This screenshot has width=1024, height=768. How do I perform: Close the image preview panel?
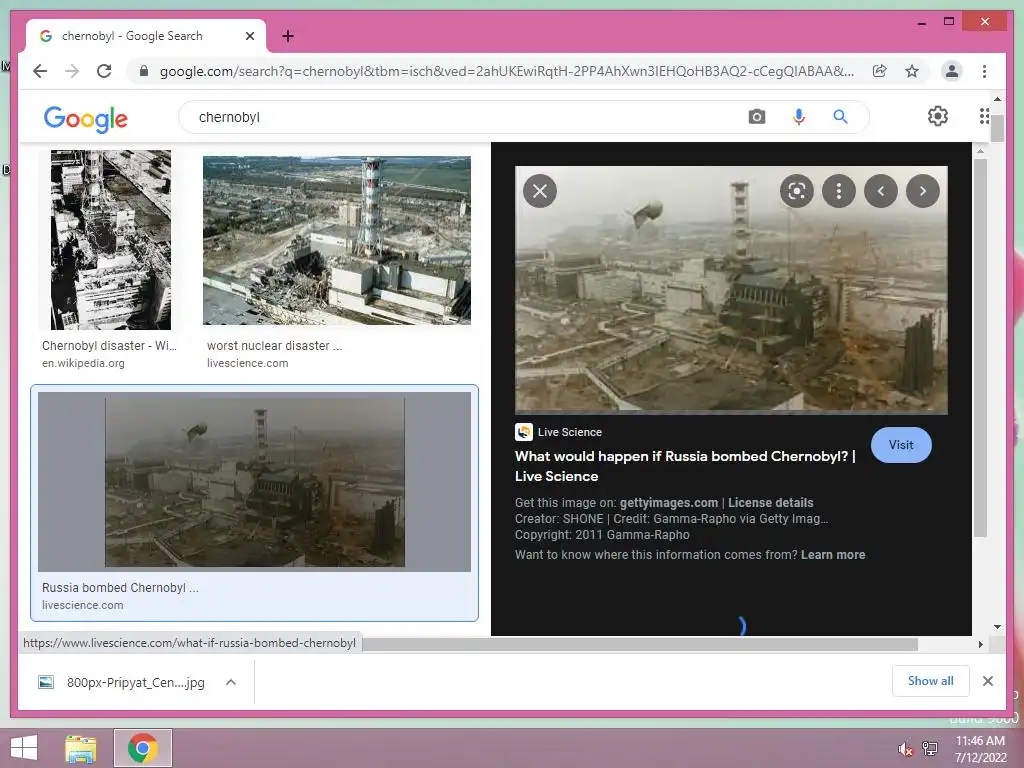[x=540, y=191]
